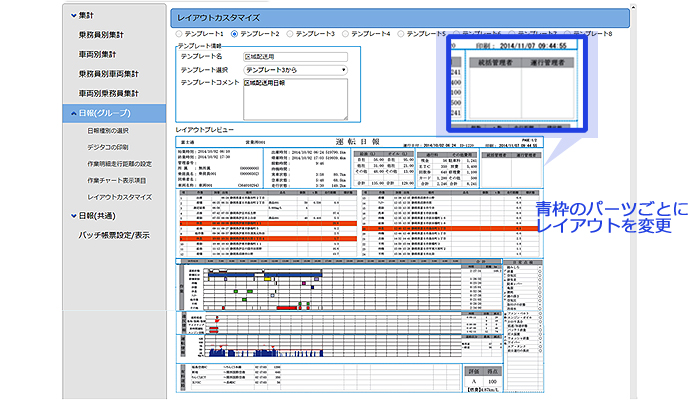Click the レイアウトカスタマイズ page title bar

[x=400, y=18]
